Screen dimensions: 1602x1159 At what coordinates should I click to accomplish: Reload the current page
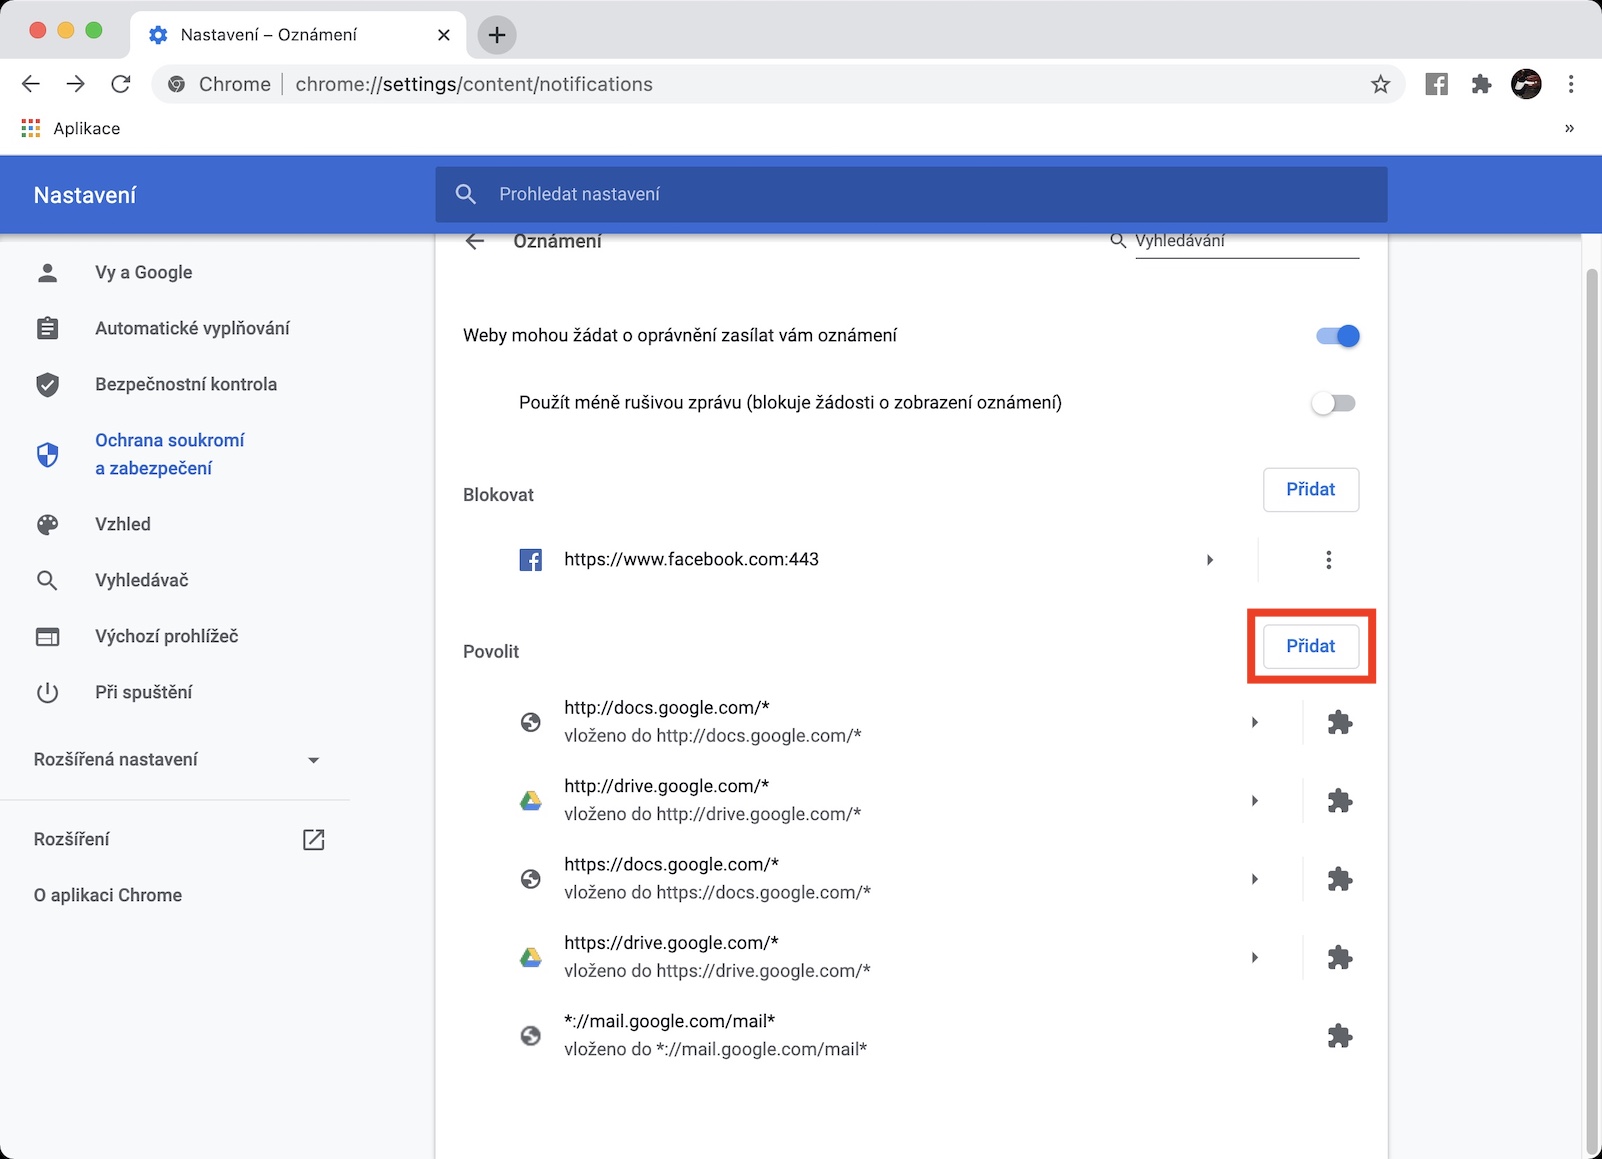tap(121, 85)
